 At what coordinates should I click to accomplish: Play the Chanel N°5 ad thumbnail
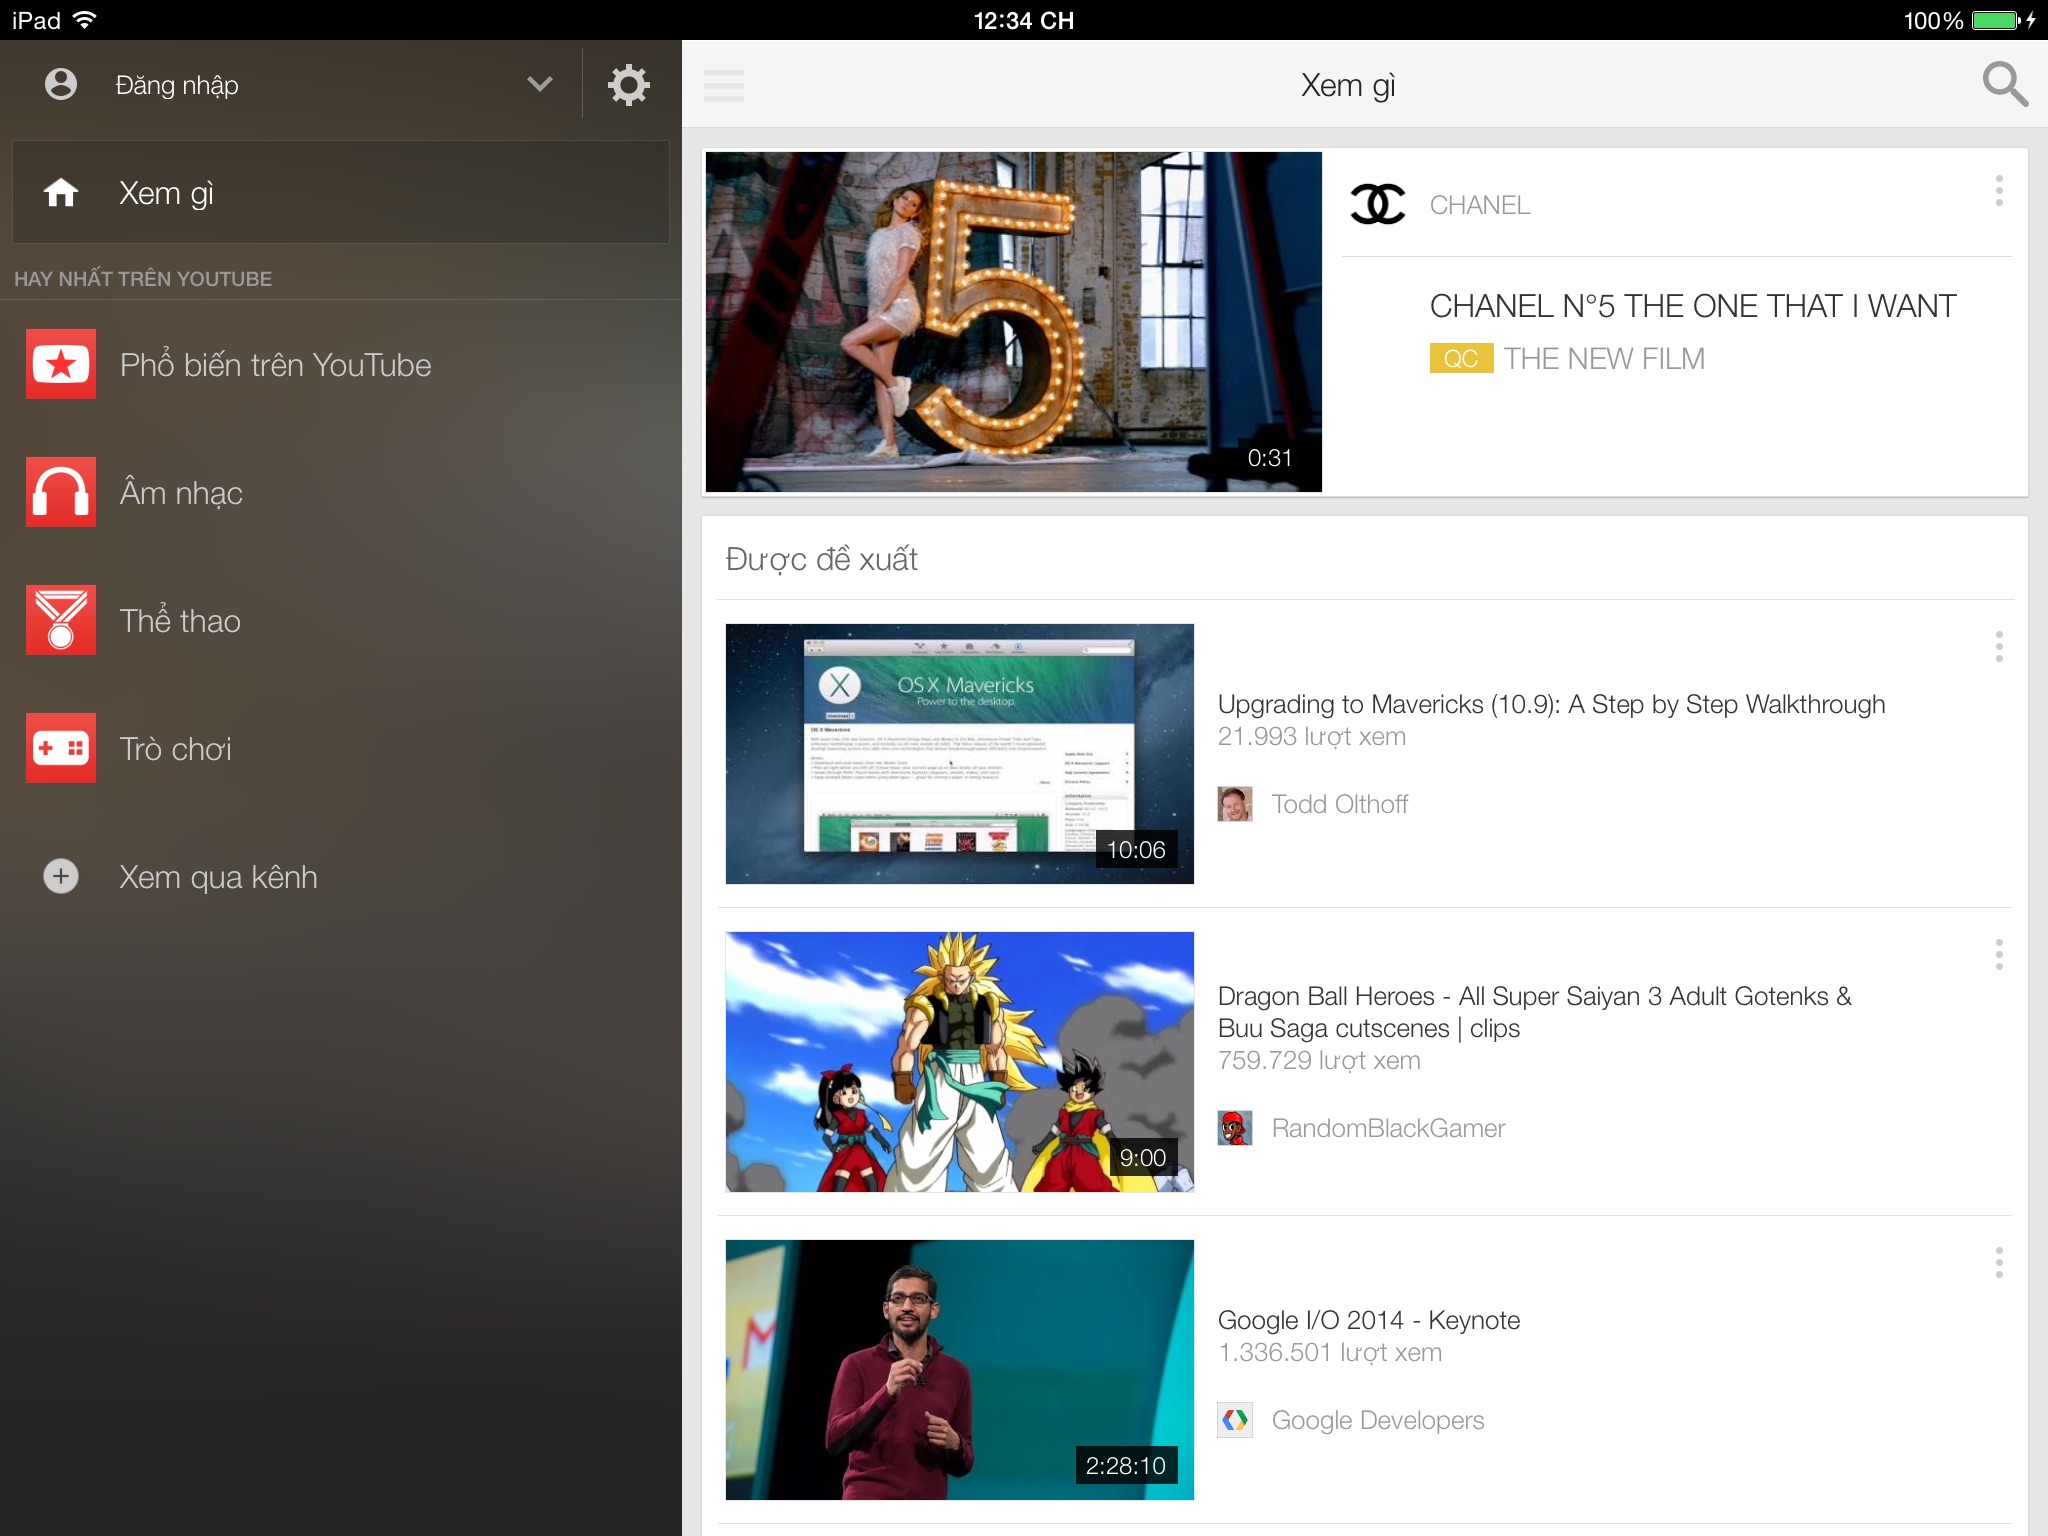[x=1014, y=322]
